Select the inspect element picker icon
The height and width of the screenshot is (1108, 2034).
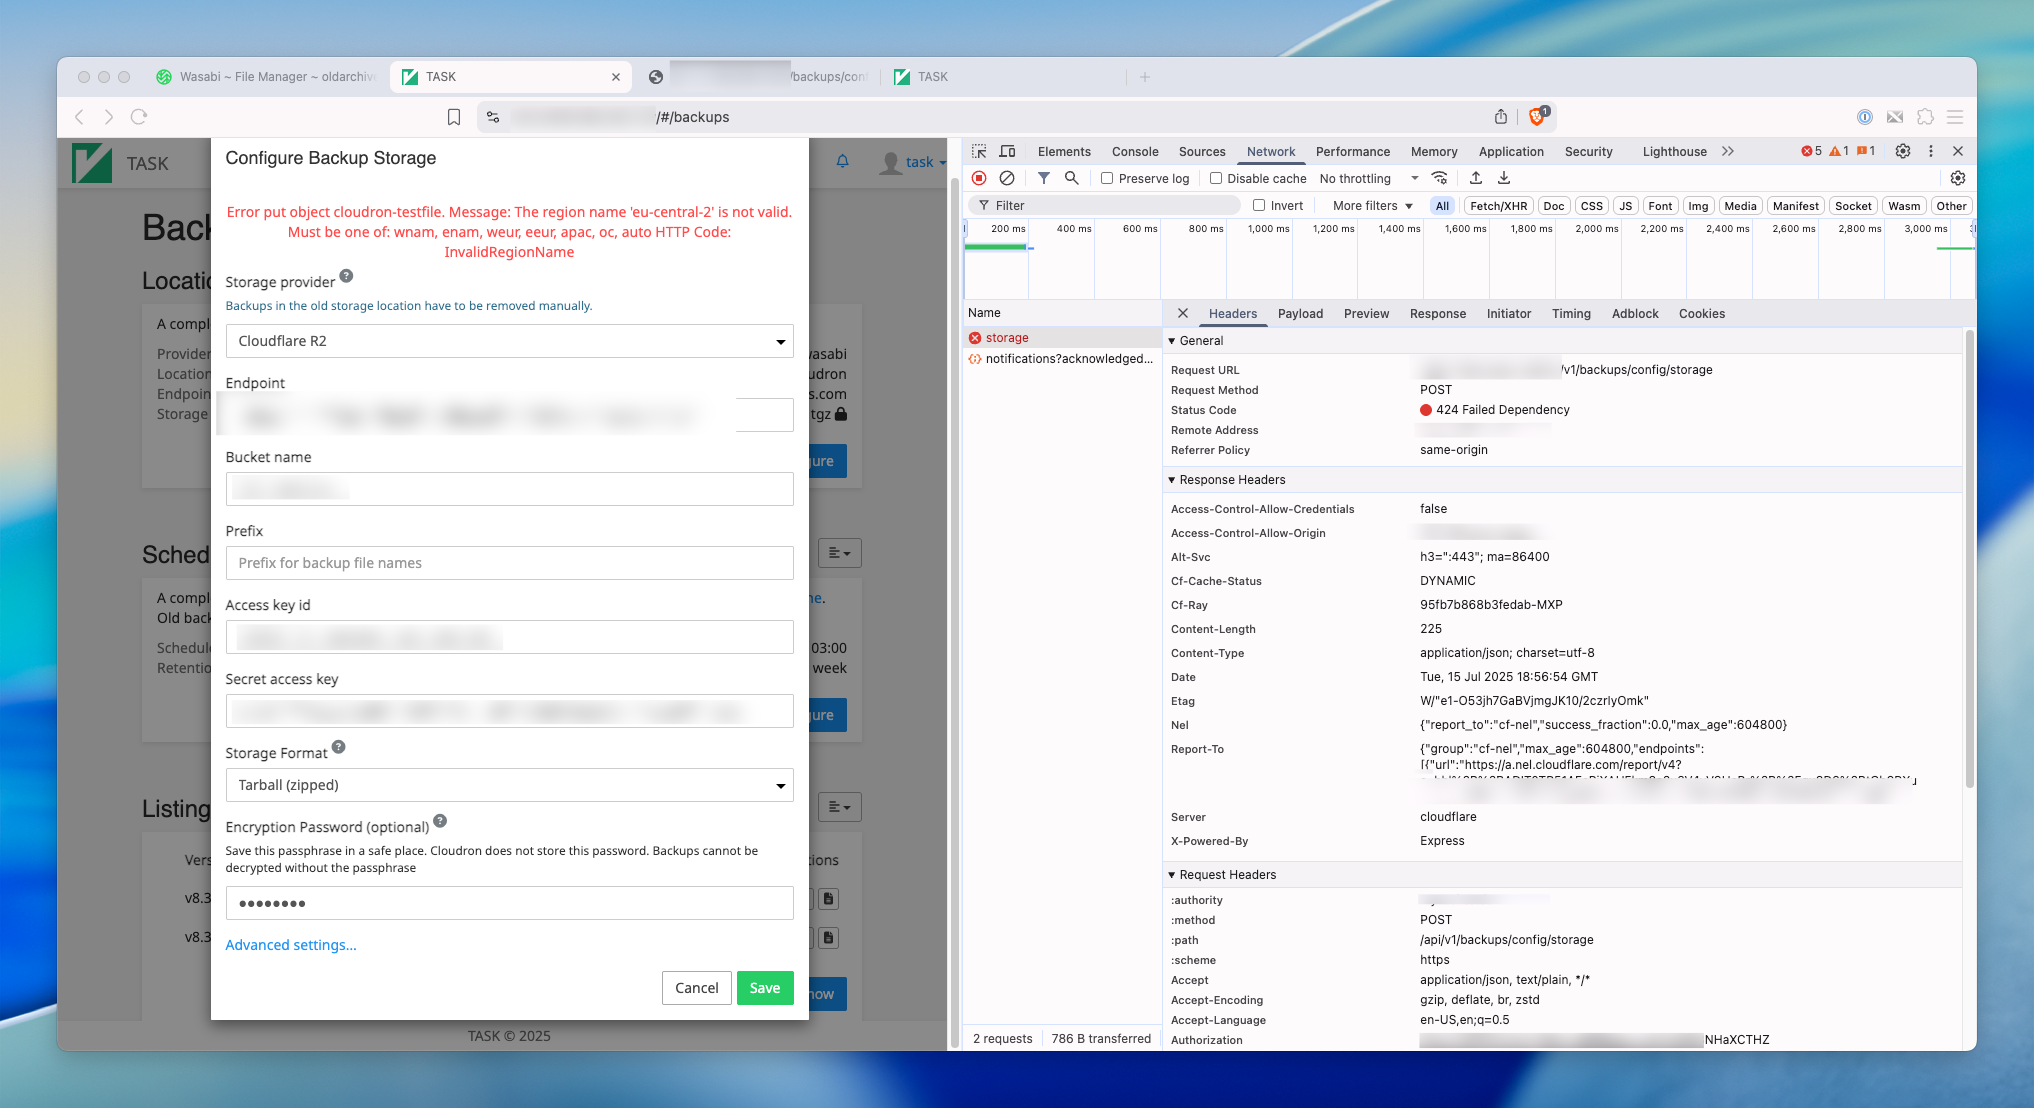point(979,151)
